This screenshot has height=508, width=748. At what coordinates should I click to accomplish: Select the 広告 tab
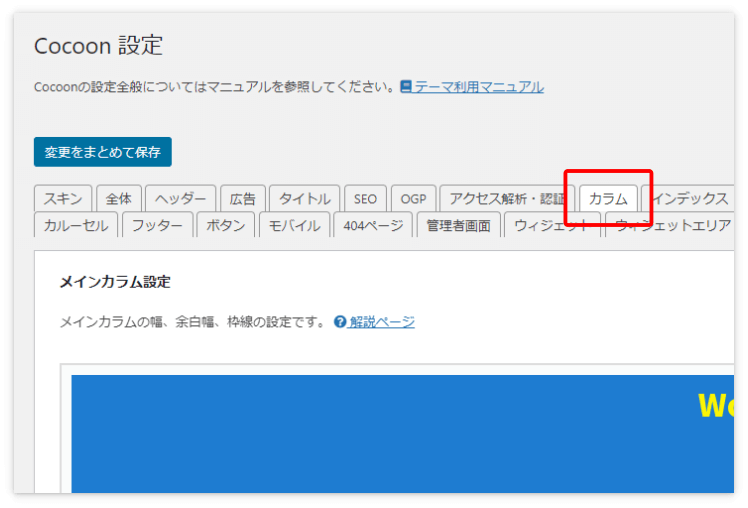coord(243,198)
